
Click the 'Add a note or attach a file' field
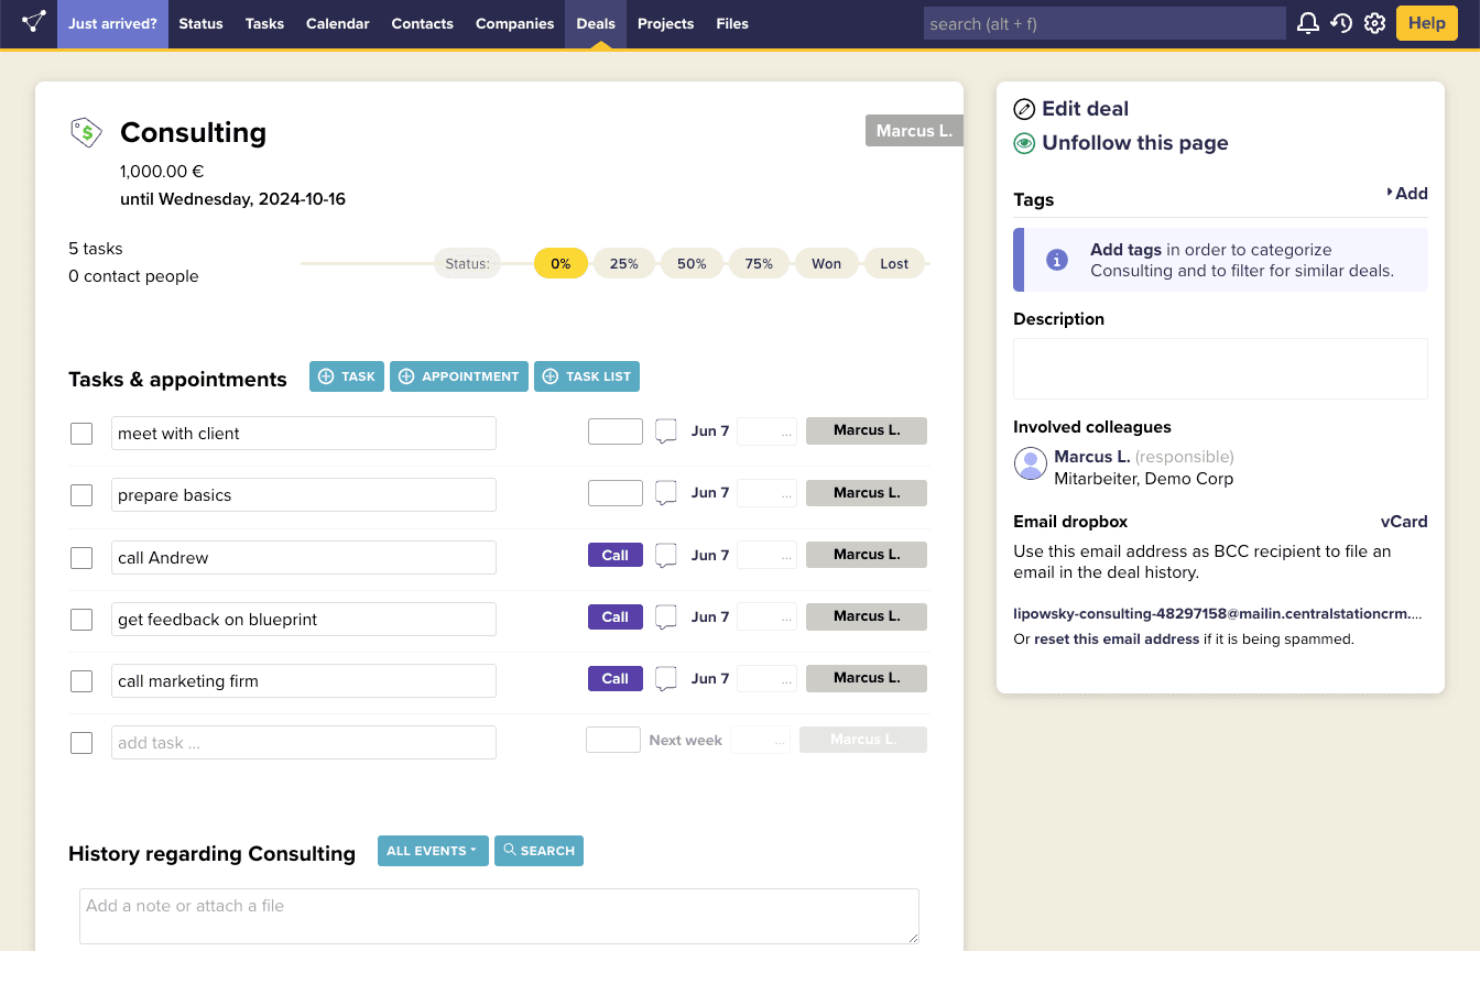(x=499, y=915)
